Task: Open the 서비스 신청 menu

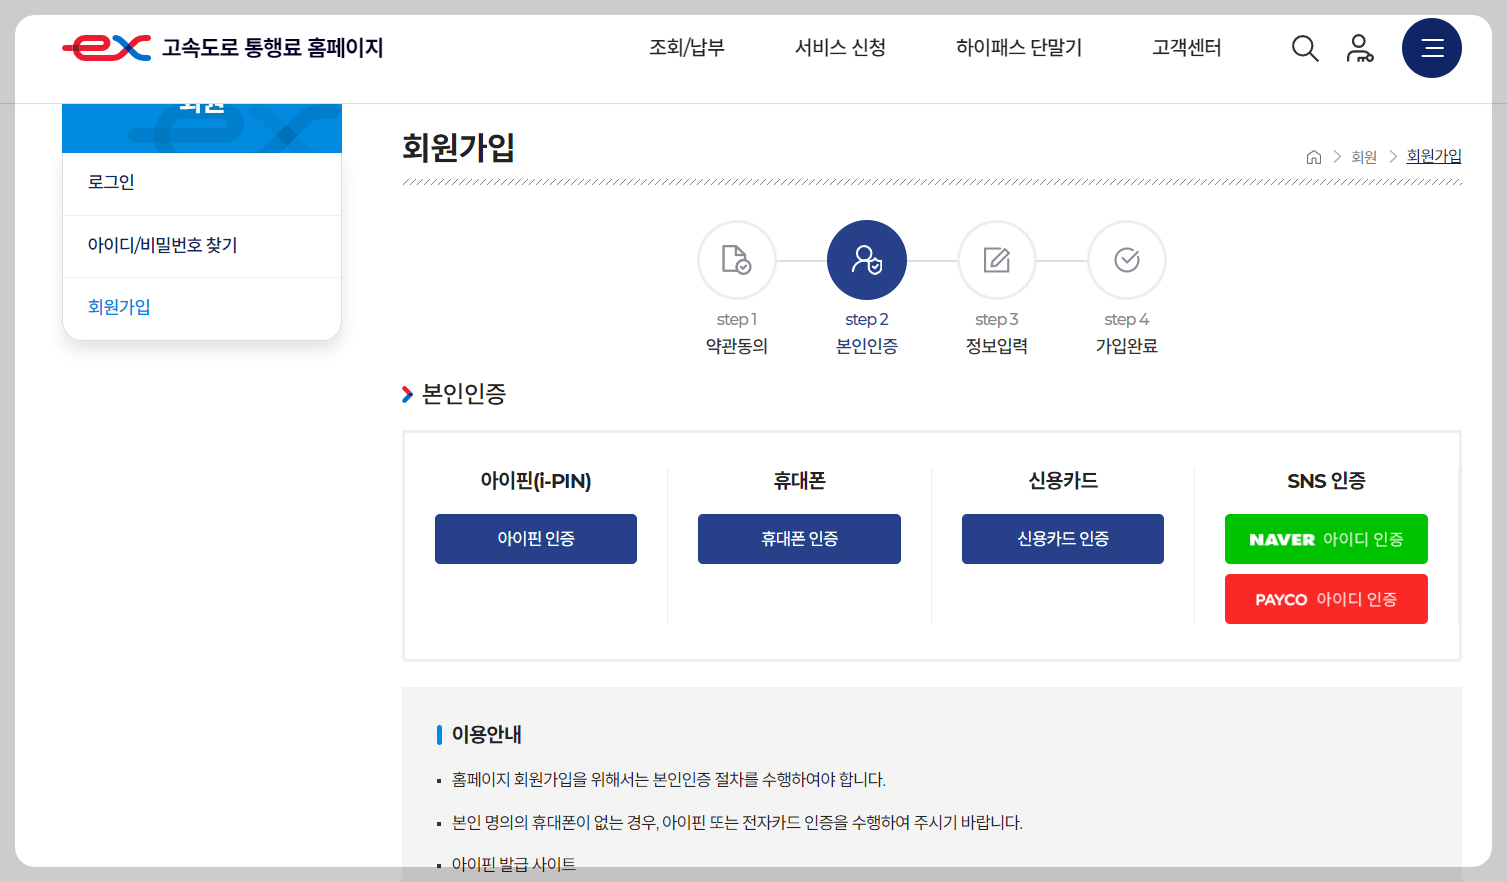Action: tap(840, 47)
